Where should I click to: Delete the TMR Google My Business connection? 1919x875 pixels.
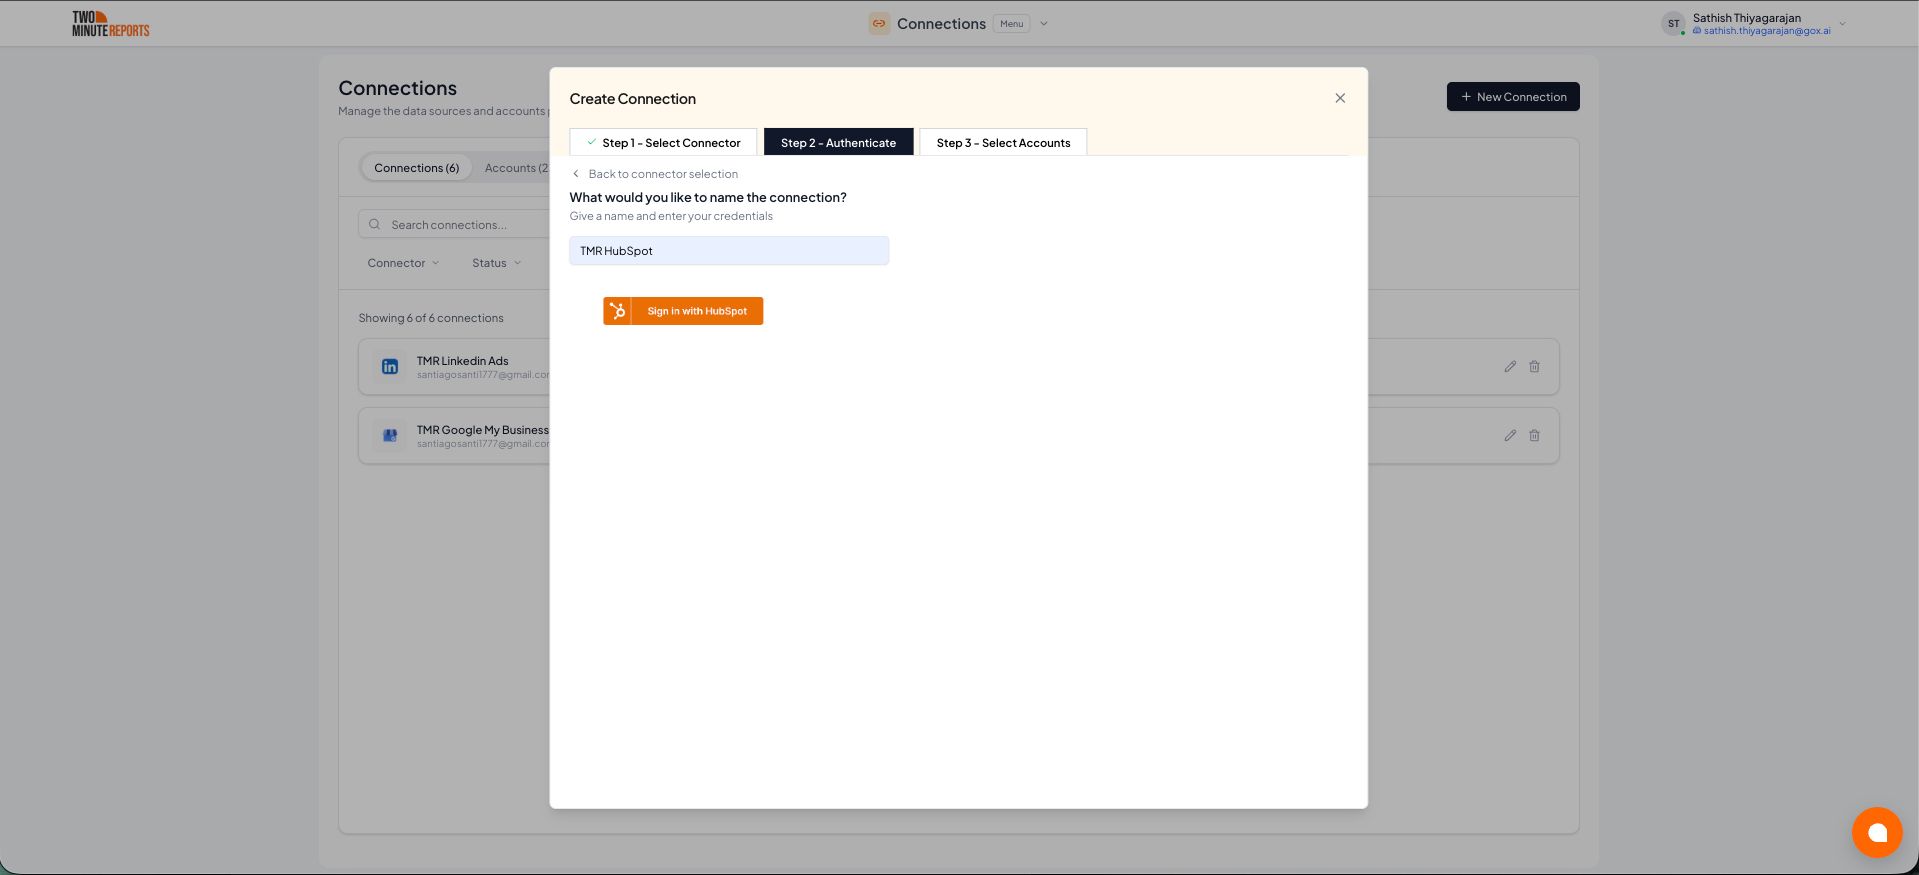click(1534, 436)
